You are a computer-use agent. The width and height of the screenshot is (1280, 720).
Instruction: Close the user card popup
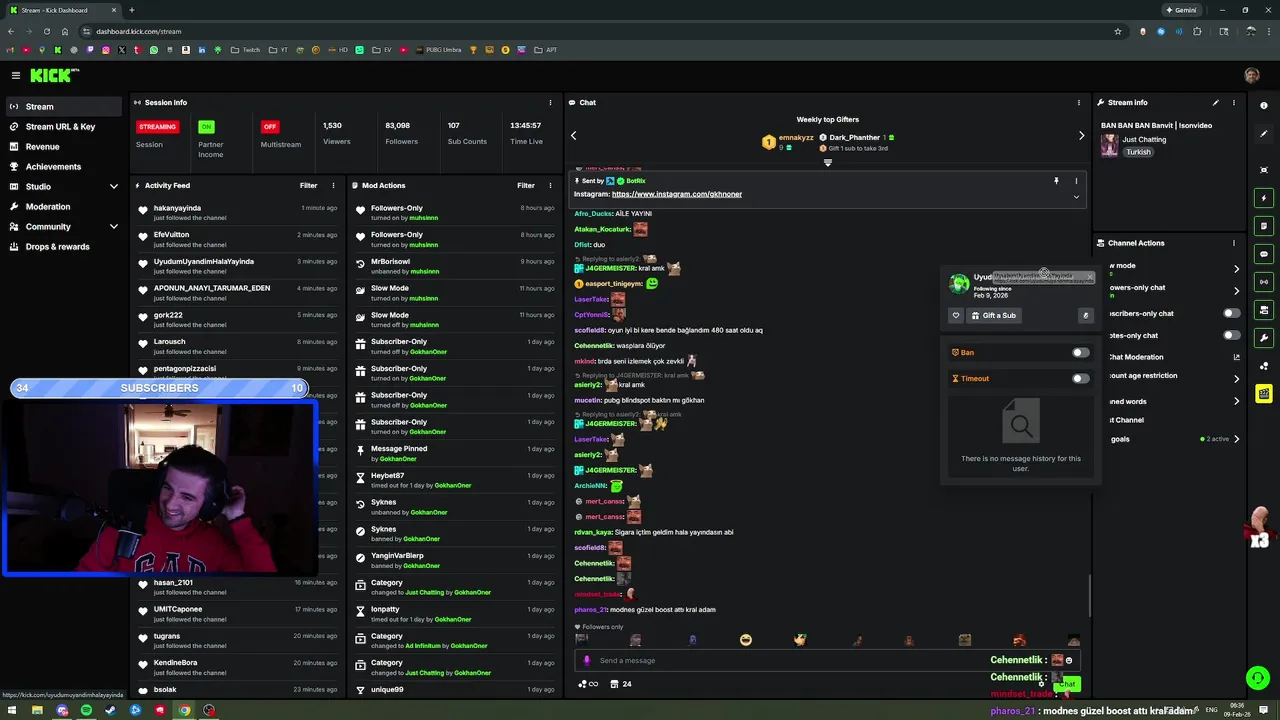click(1090, 277)
